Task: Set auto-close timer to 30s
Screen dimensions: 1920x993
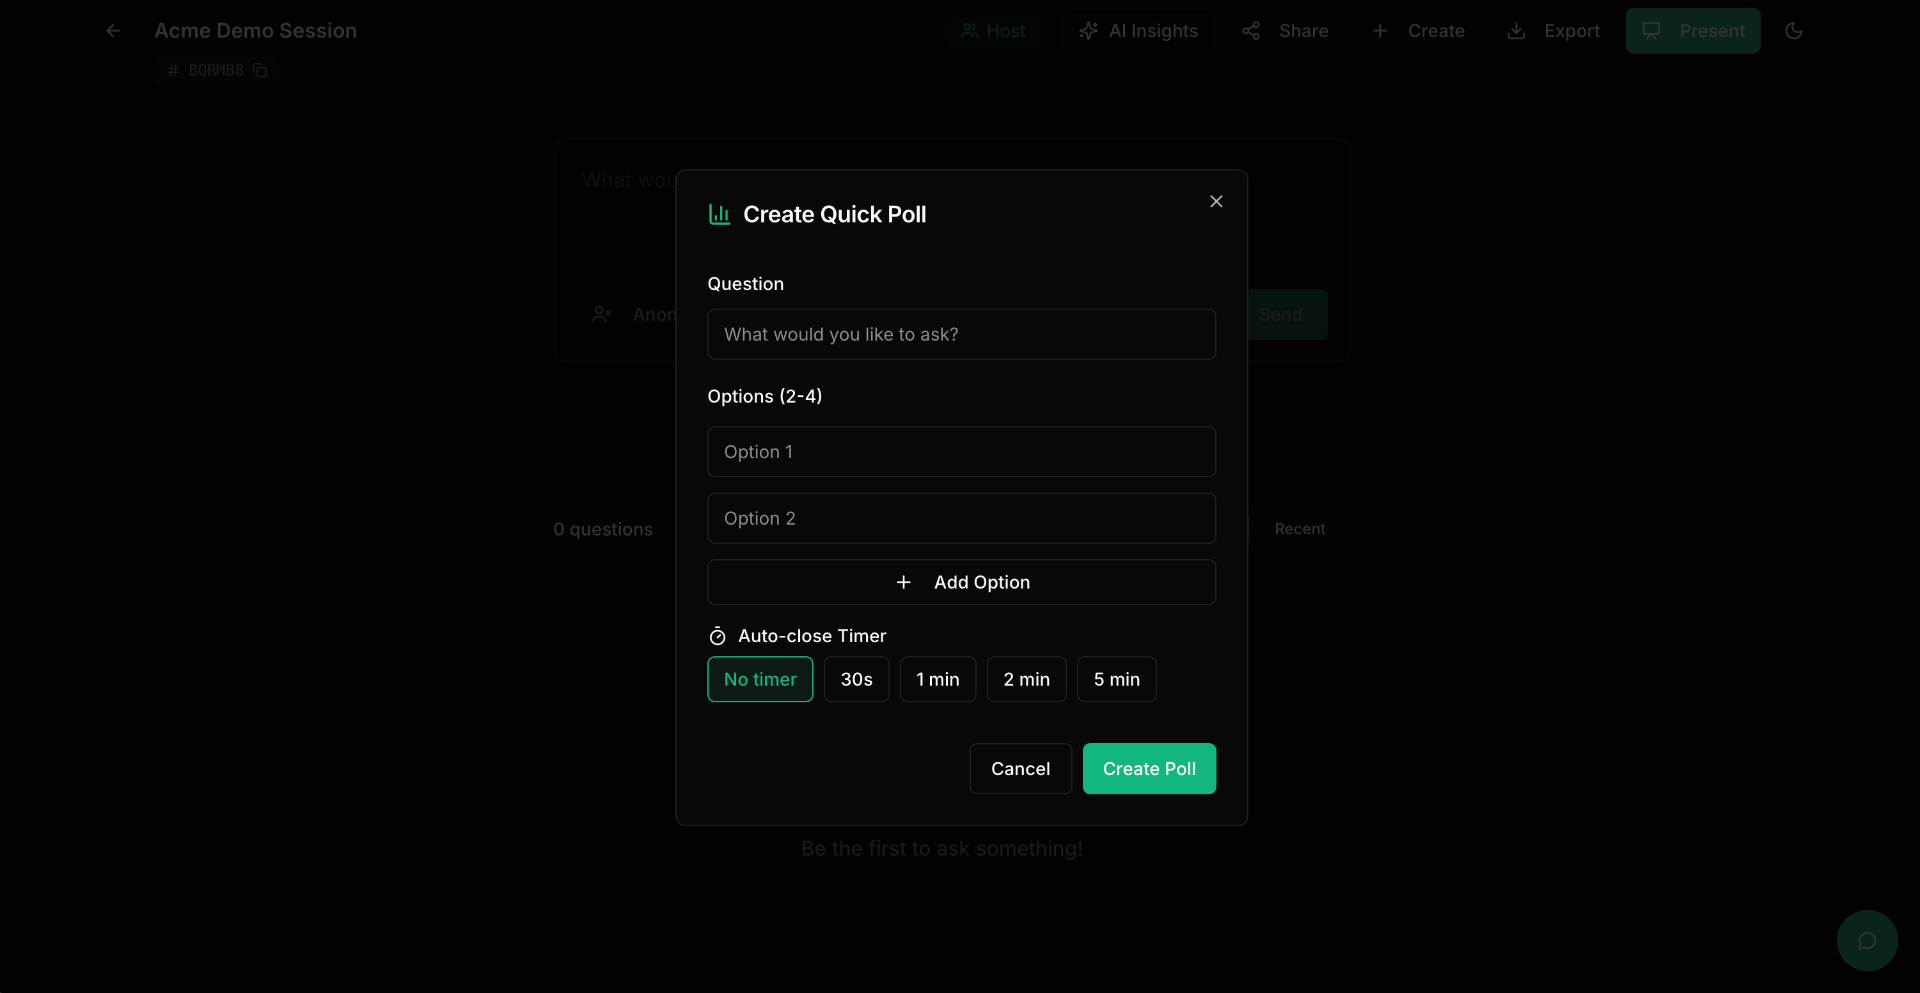Action: point(856,679)
